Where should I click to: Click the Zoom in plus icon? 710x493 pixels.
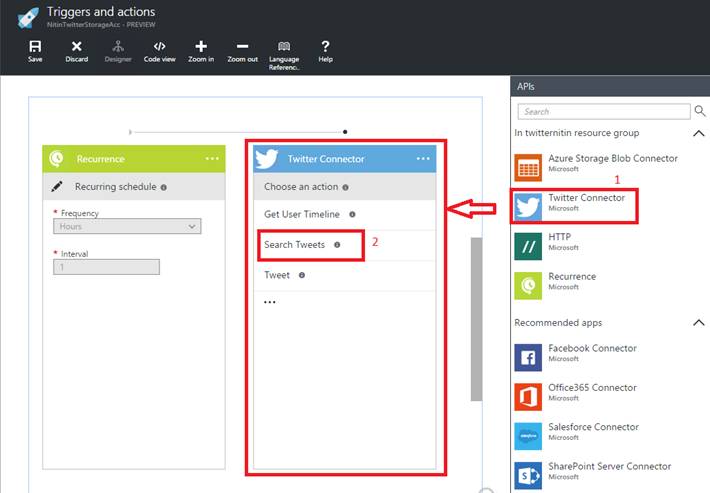click(x=201, y=46)
